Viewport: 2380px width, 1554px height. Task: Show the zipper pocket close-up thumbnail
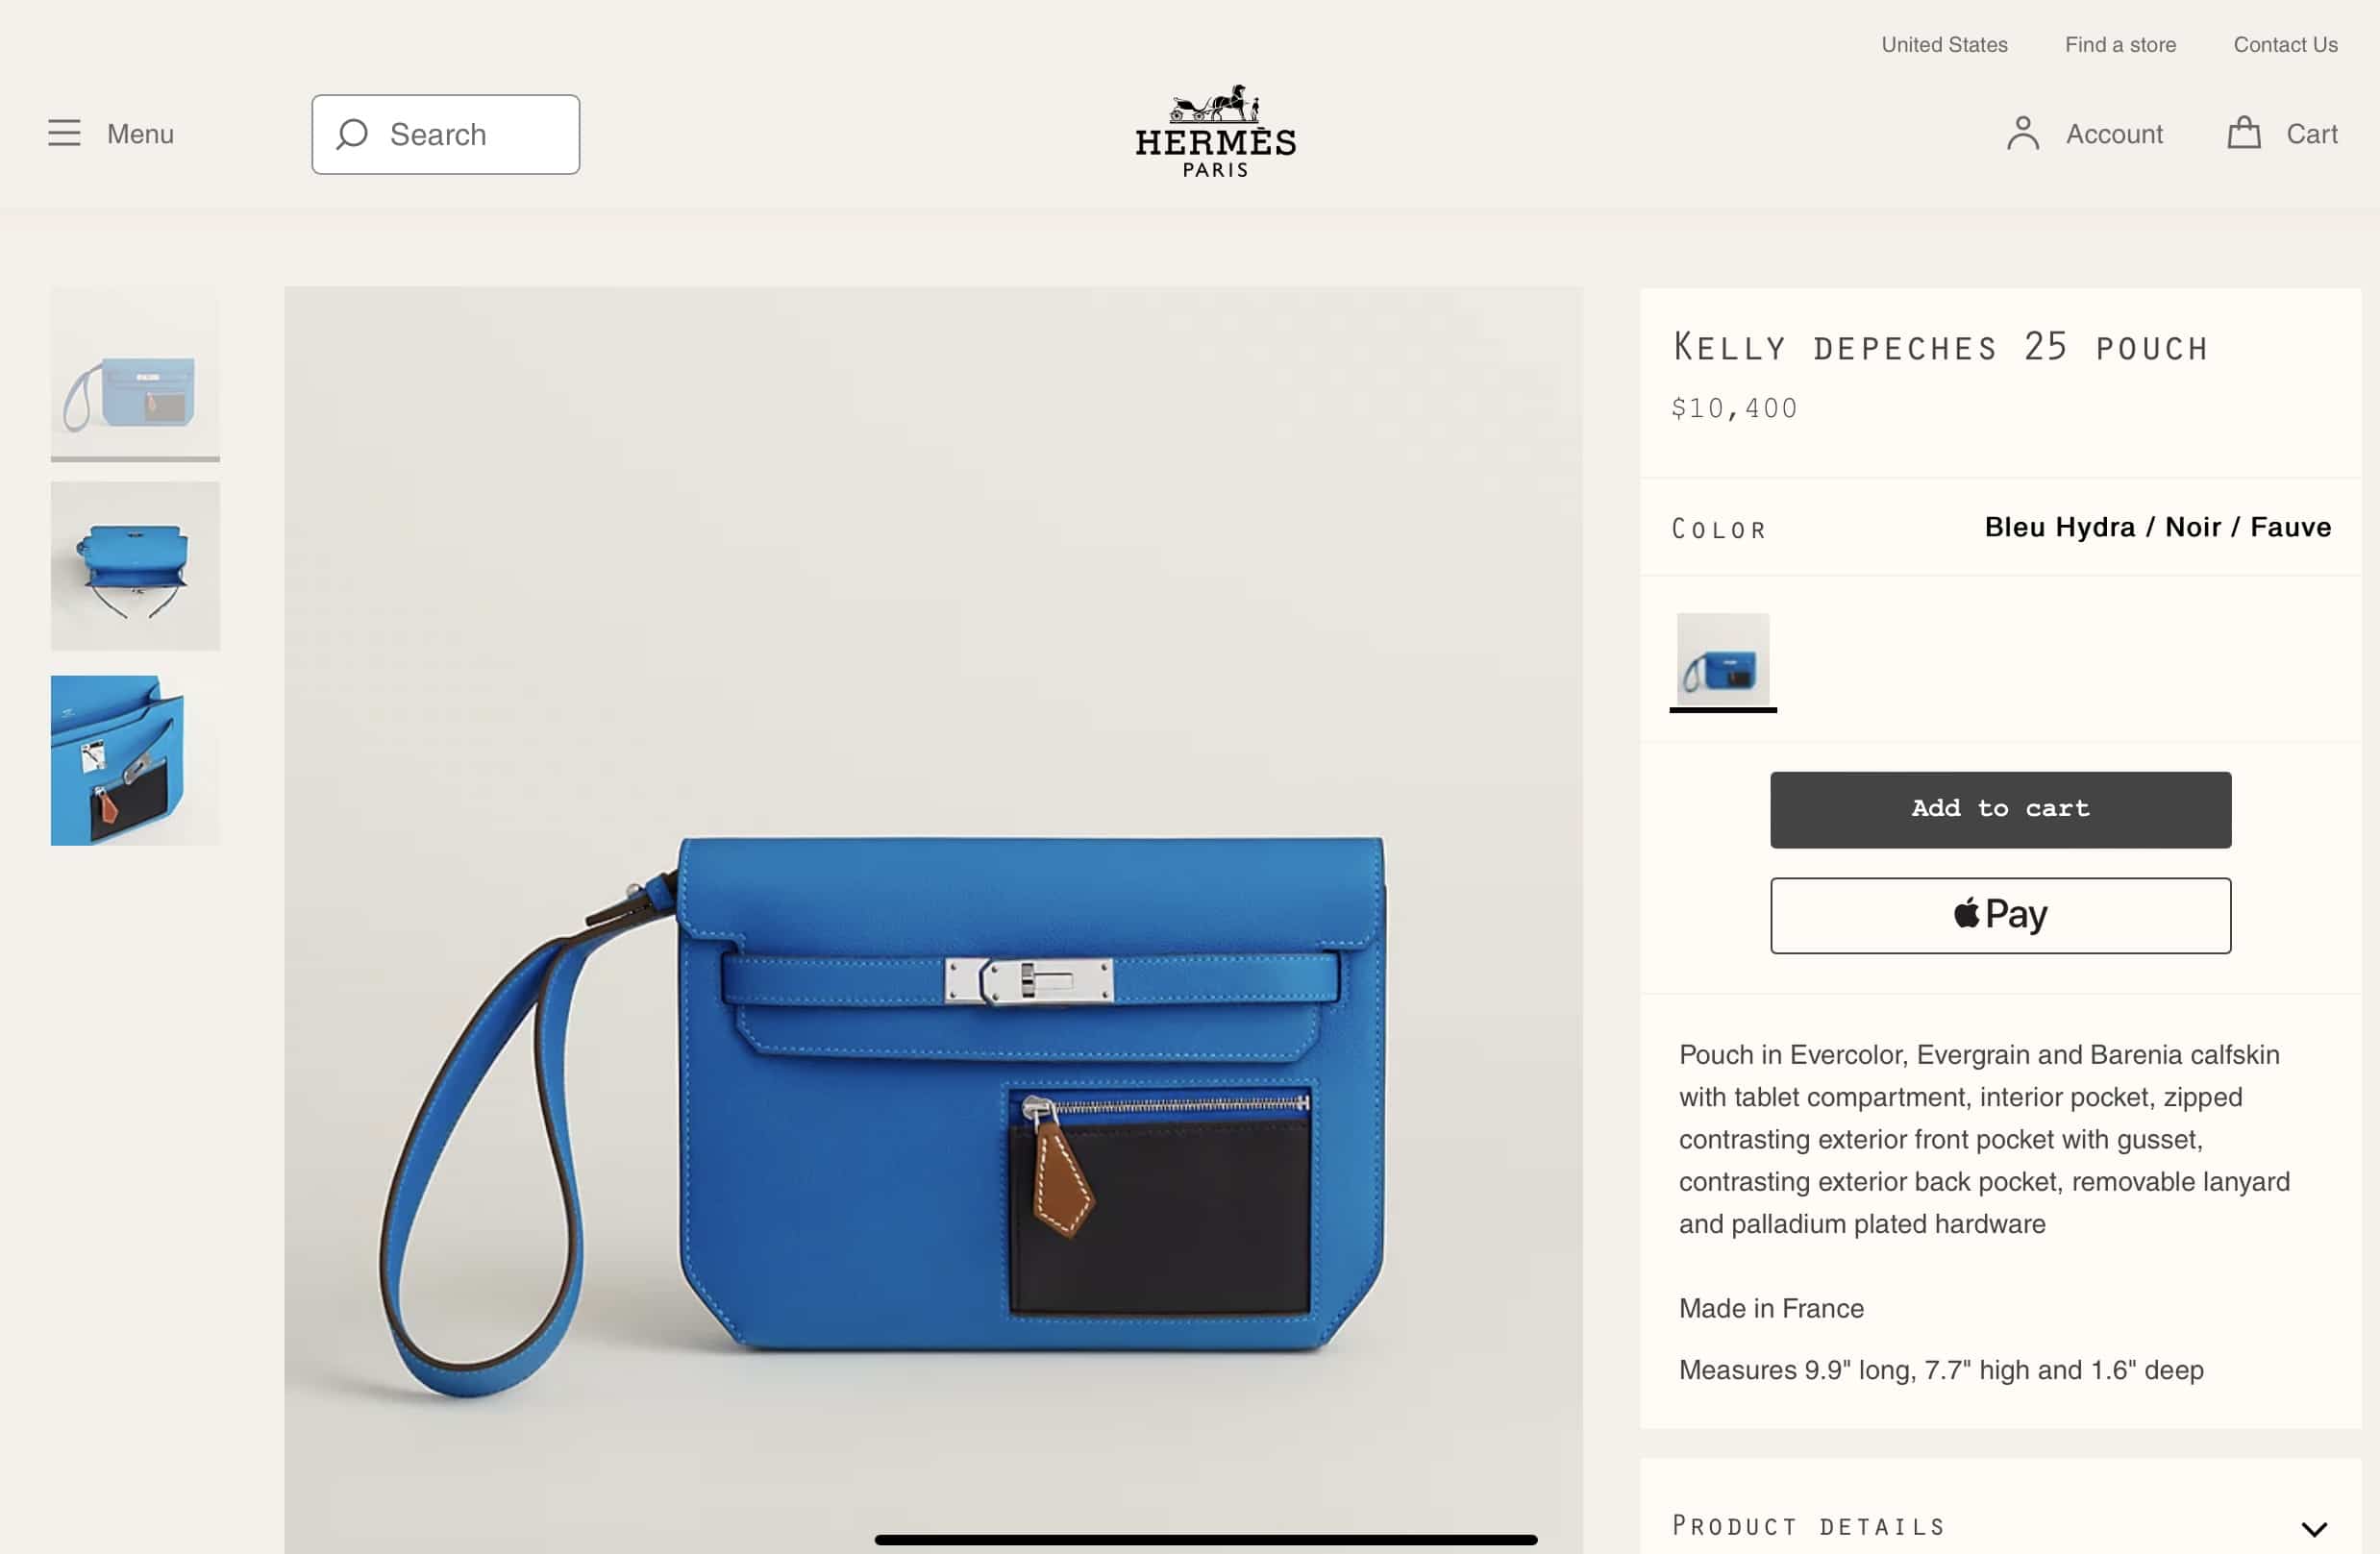pyautogui.click(x=135, y=760)
